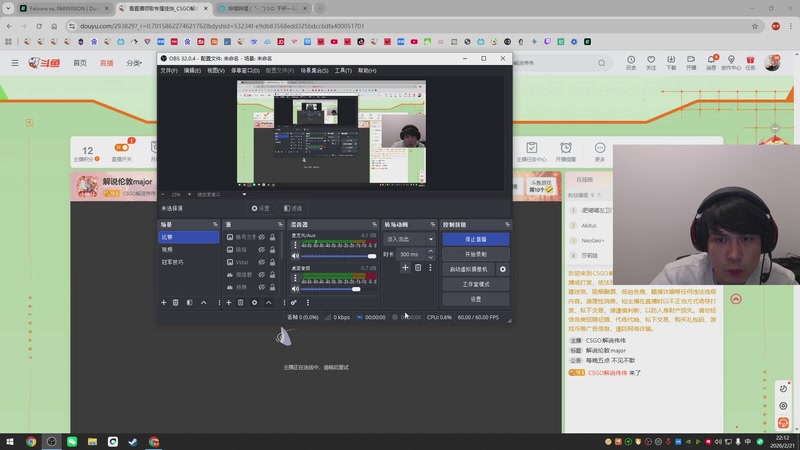Open Douyu follows (关注) heart icon
Viewport: 800px width, 450px height.
651,63
